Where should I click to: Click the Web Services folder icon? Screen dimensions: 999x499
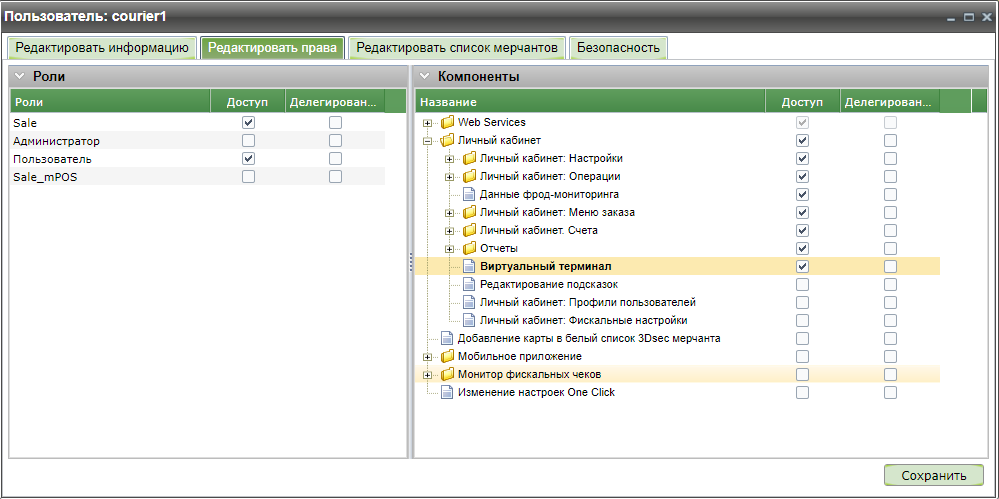447,122
